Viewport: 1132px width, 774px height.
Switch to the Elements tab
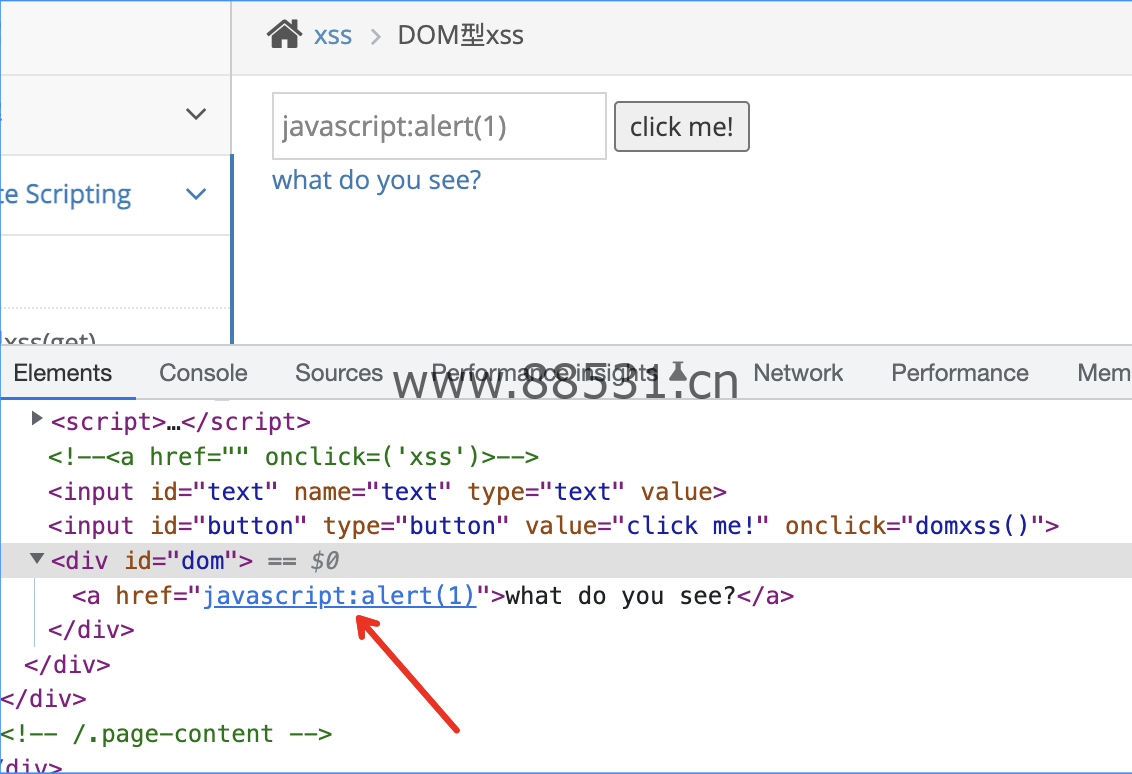[x=63, y=373]
